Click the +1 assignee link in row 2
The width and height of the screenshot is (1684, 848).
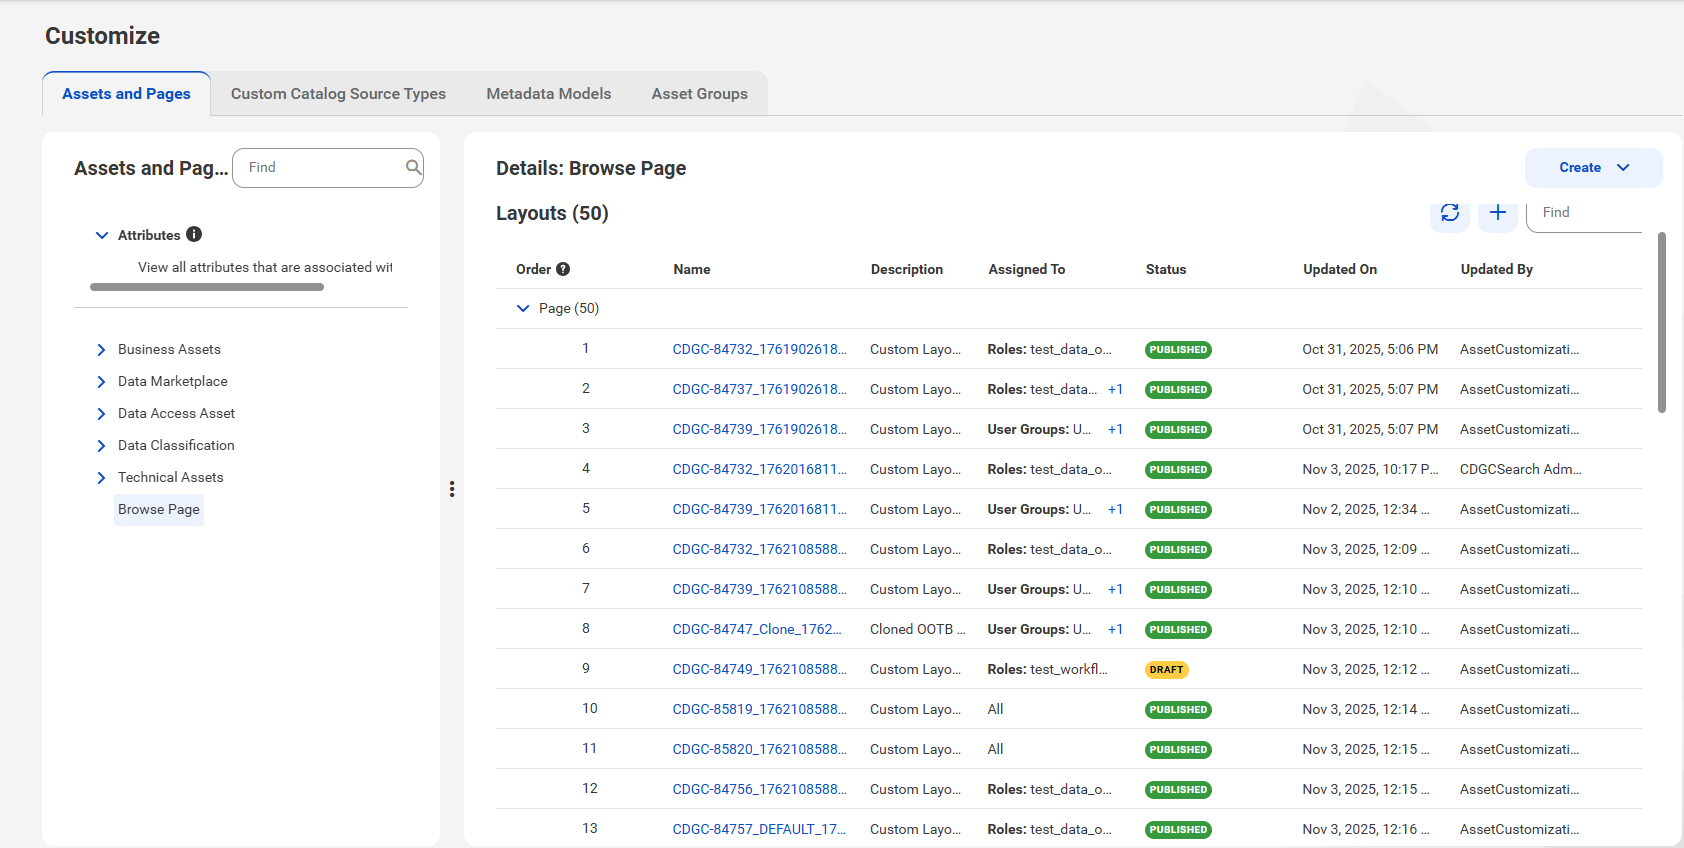(x=1115, y=389)
